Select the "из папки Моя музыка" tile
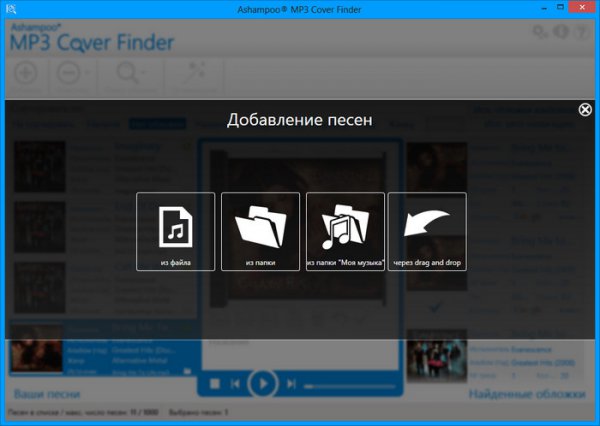The height and width of the screenshot is (426, 600). (345, 232)
